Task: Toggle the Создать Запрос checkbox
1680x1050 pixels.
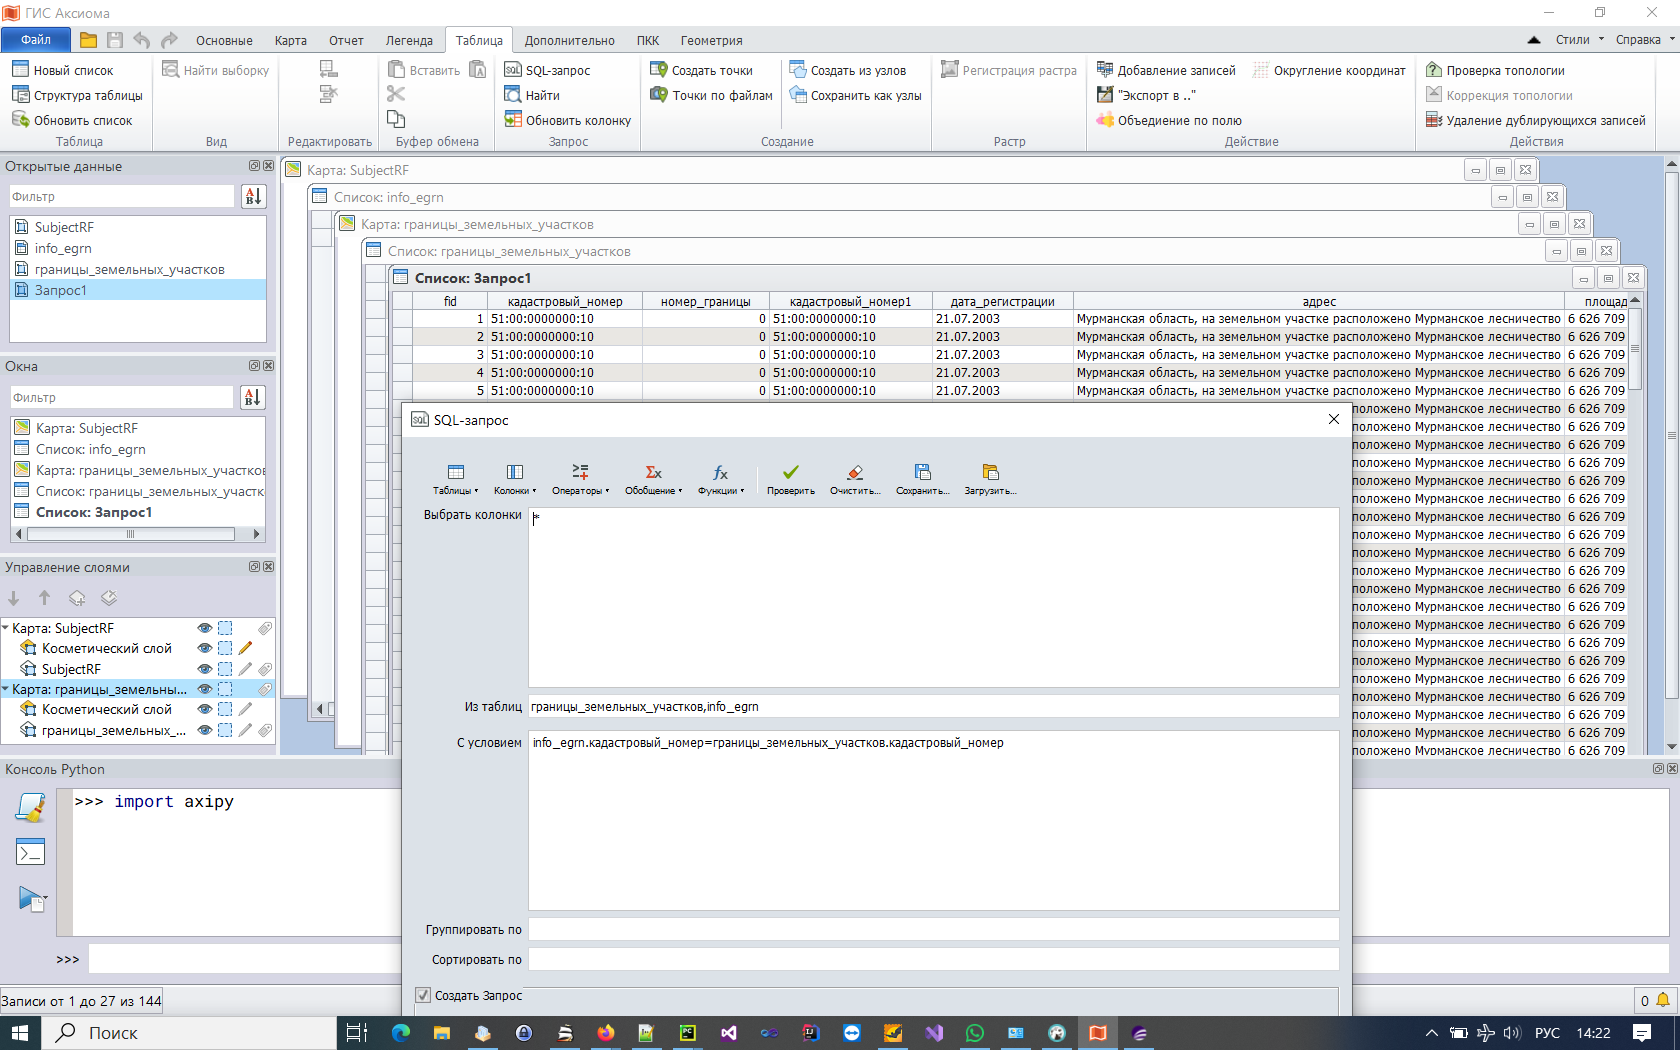Action: coord(423,996)
